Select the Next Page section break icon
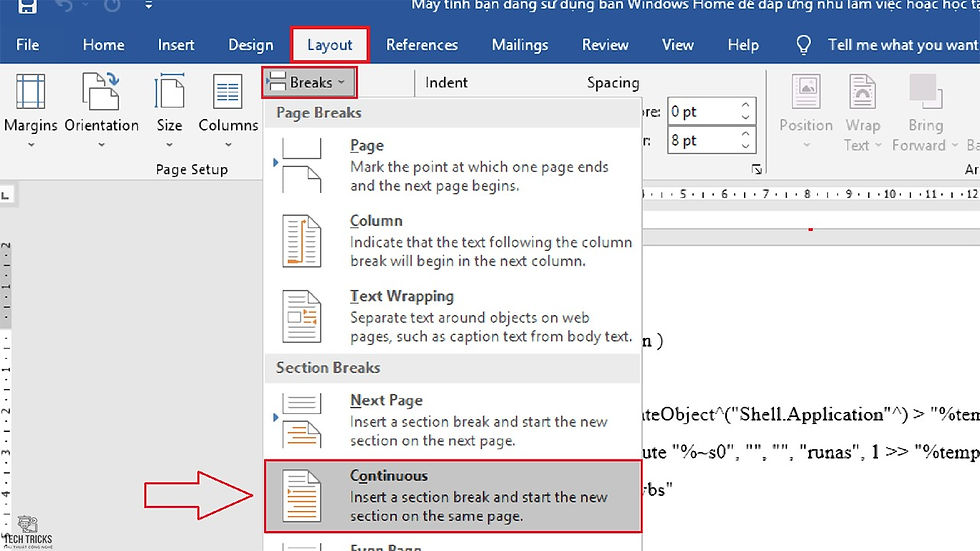The image size is (980, 551). 302,420
